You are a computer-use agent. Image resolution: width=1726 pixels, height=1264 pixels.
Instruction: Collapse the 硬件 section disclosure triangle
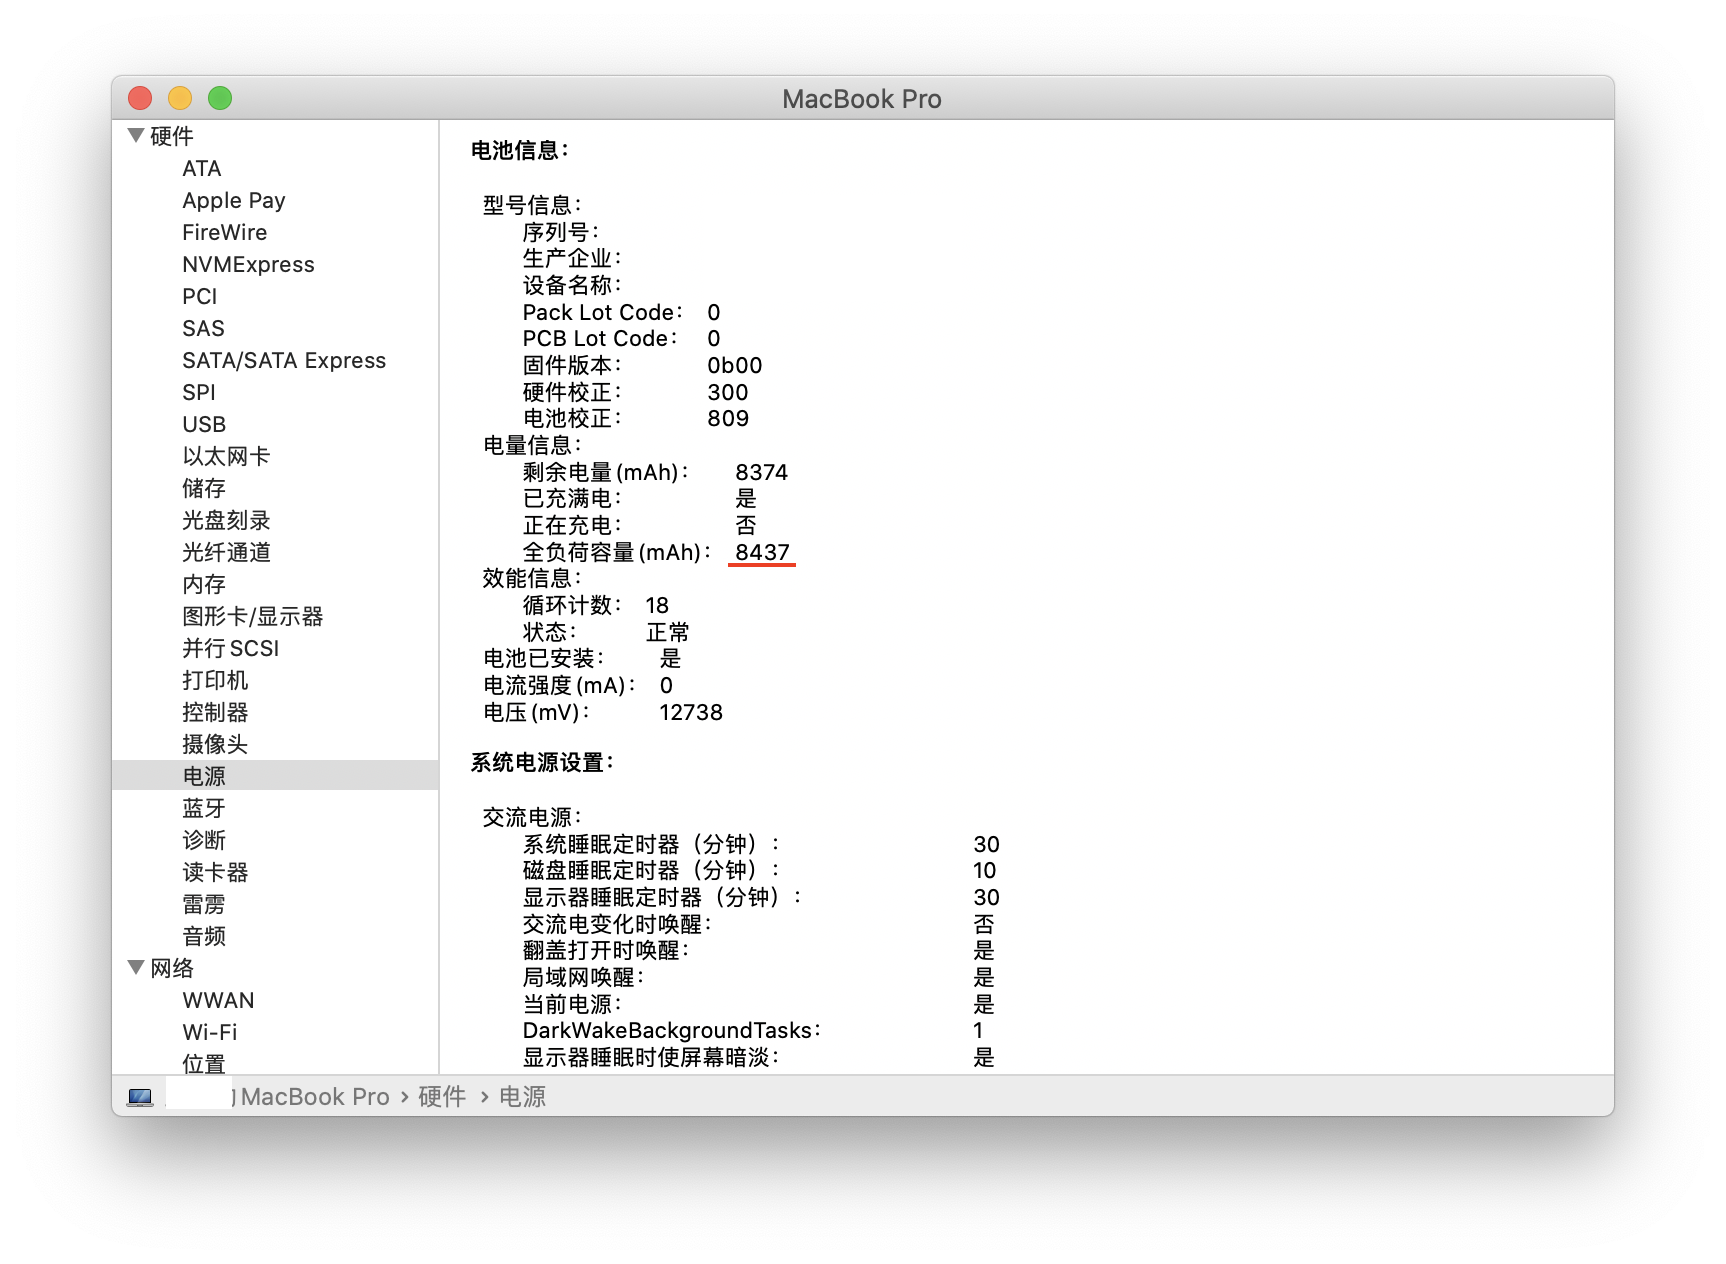136,136
